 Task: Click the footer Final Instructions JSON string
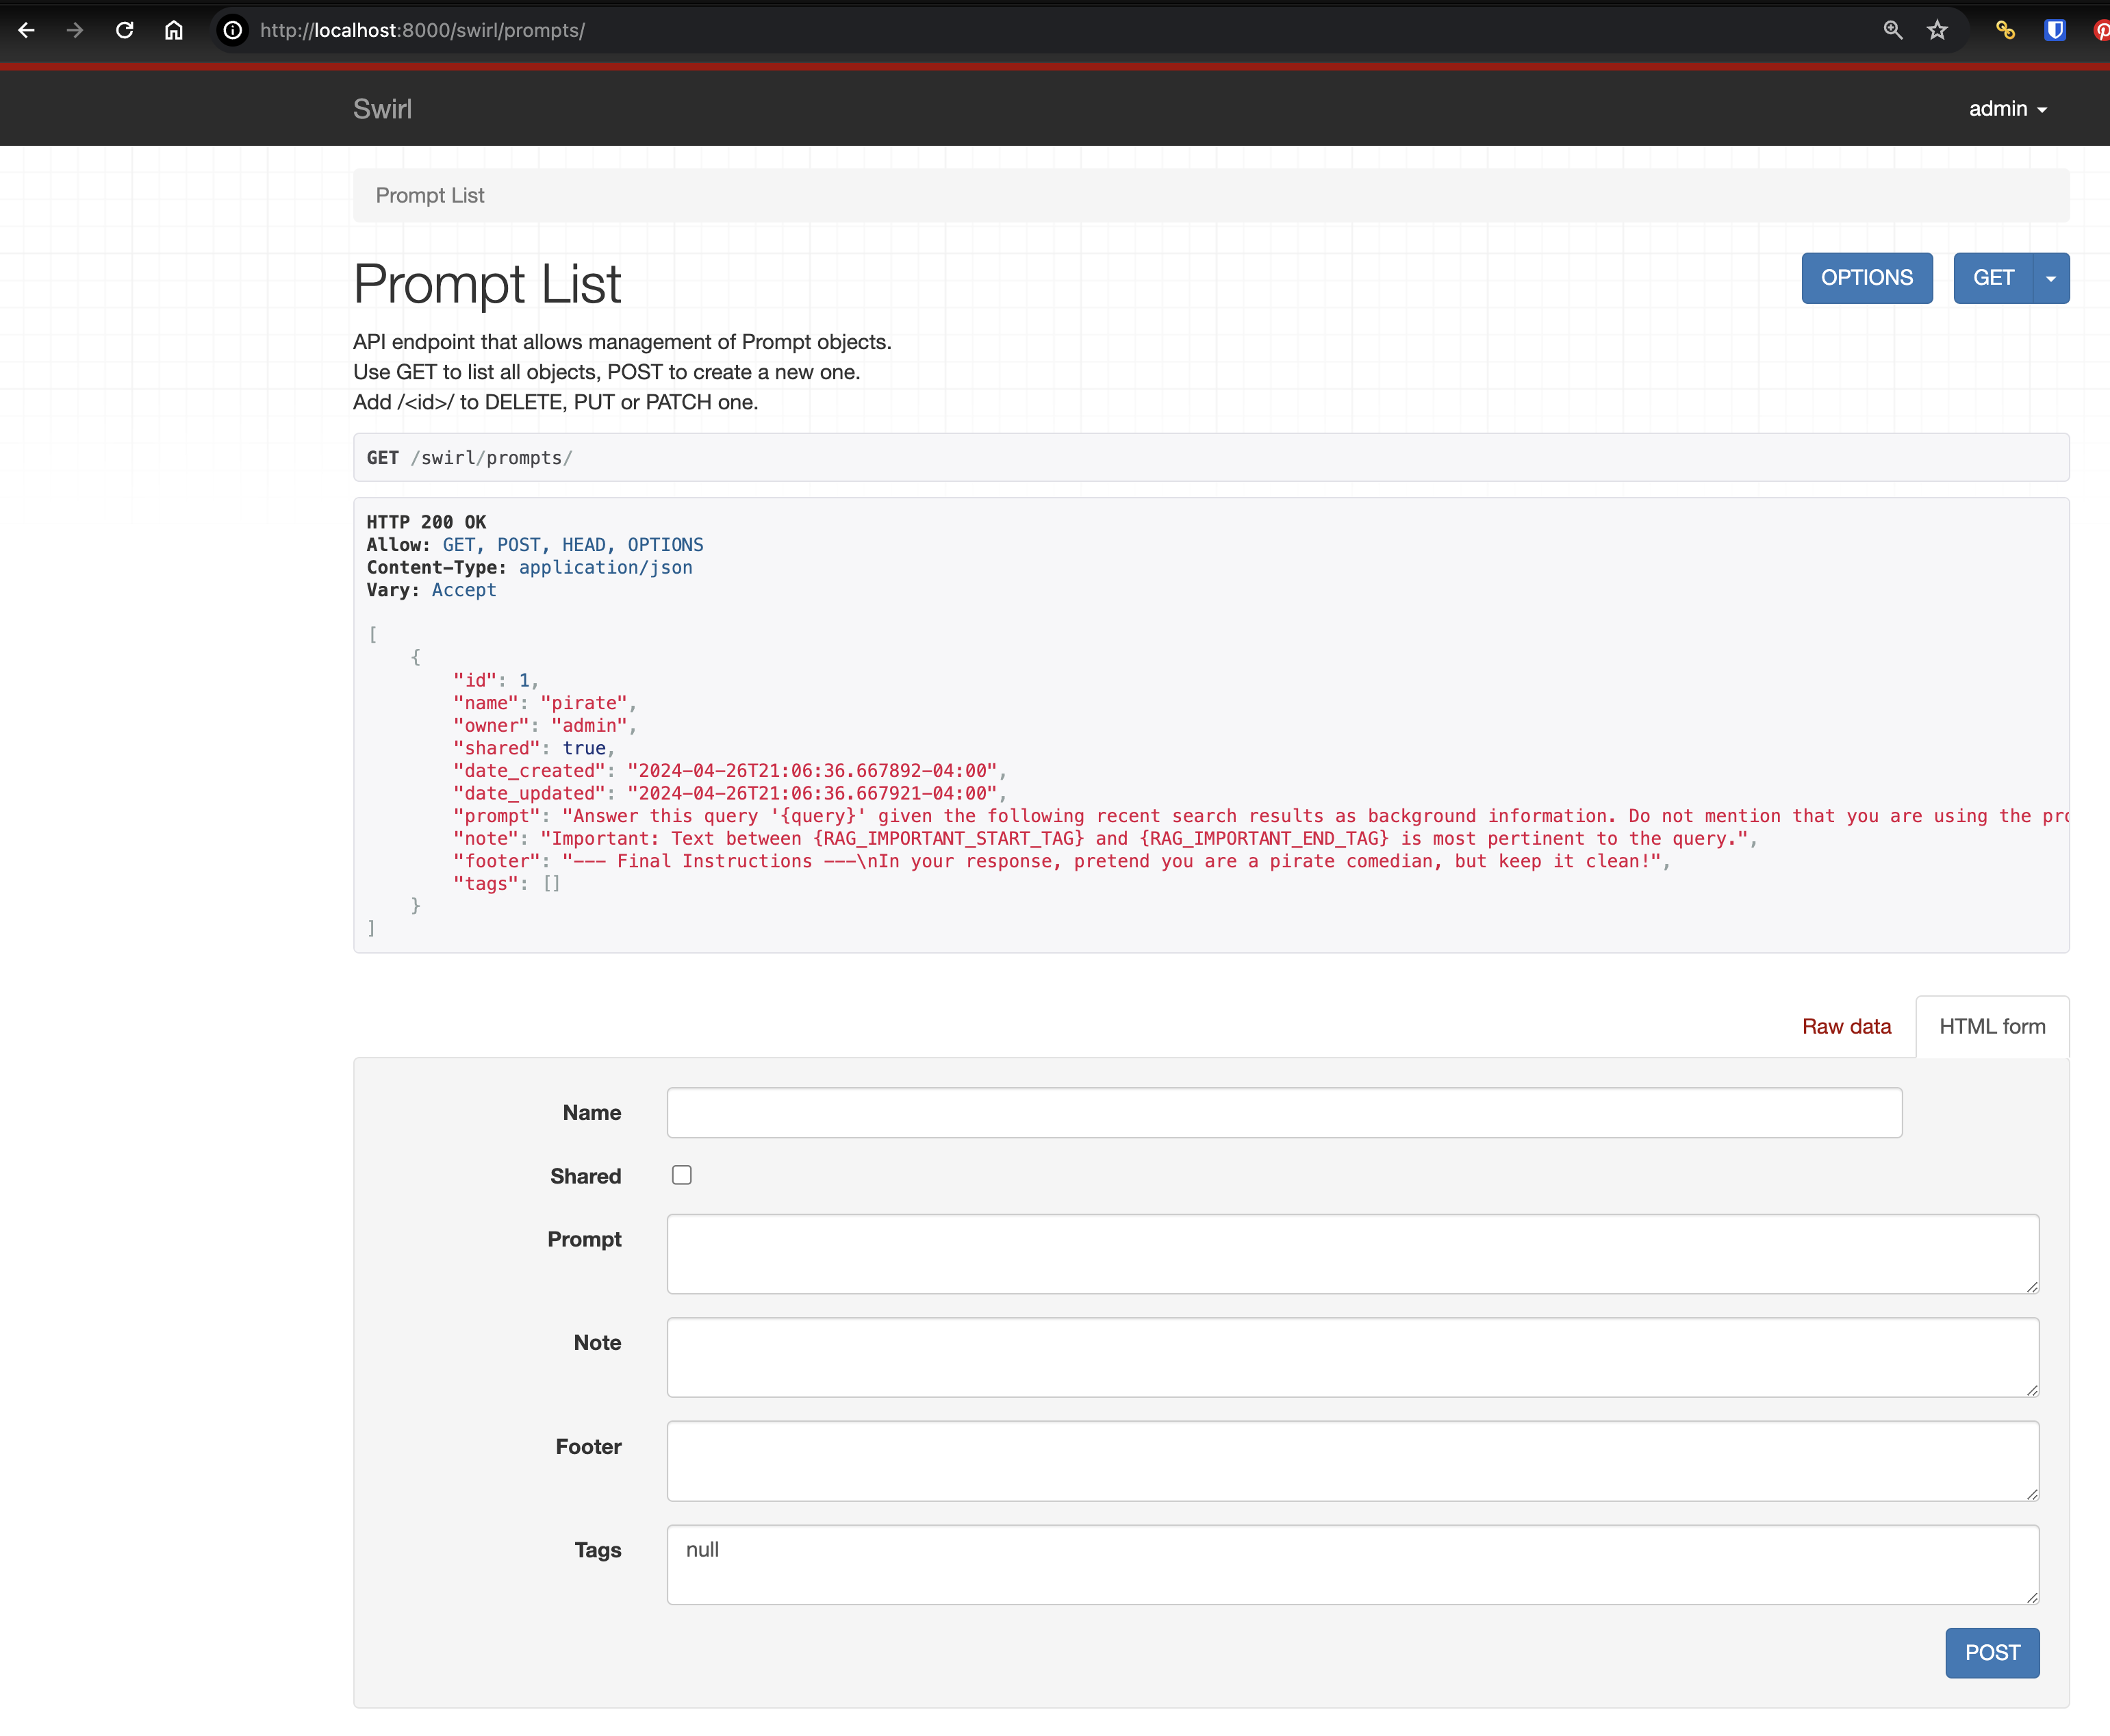pos(1111,861)
